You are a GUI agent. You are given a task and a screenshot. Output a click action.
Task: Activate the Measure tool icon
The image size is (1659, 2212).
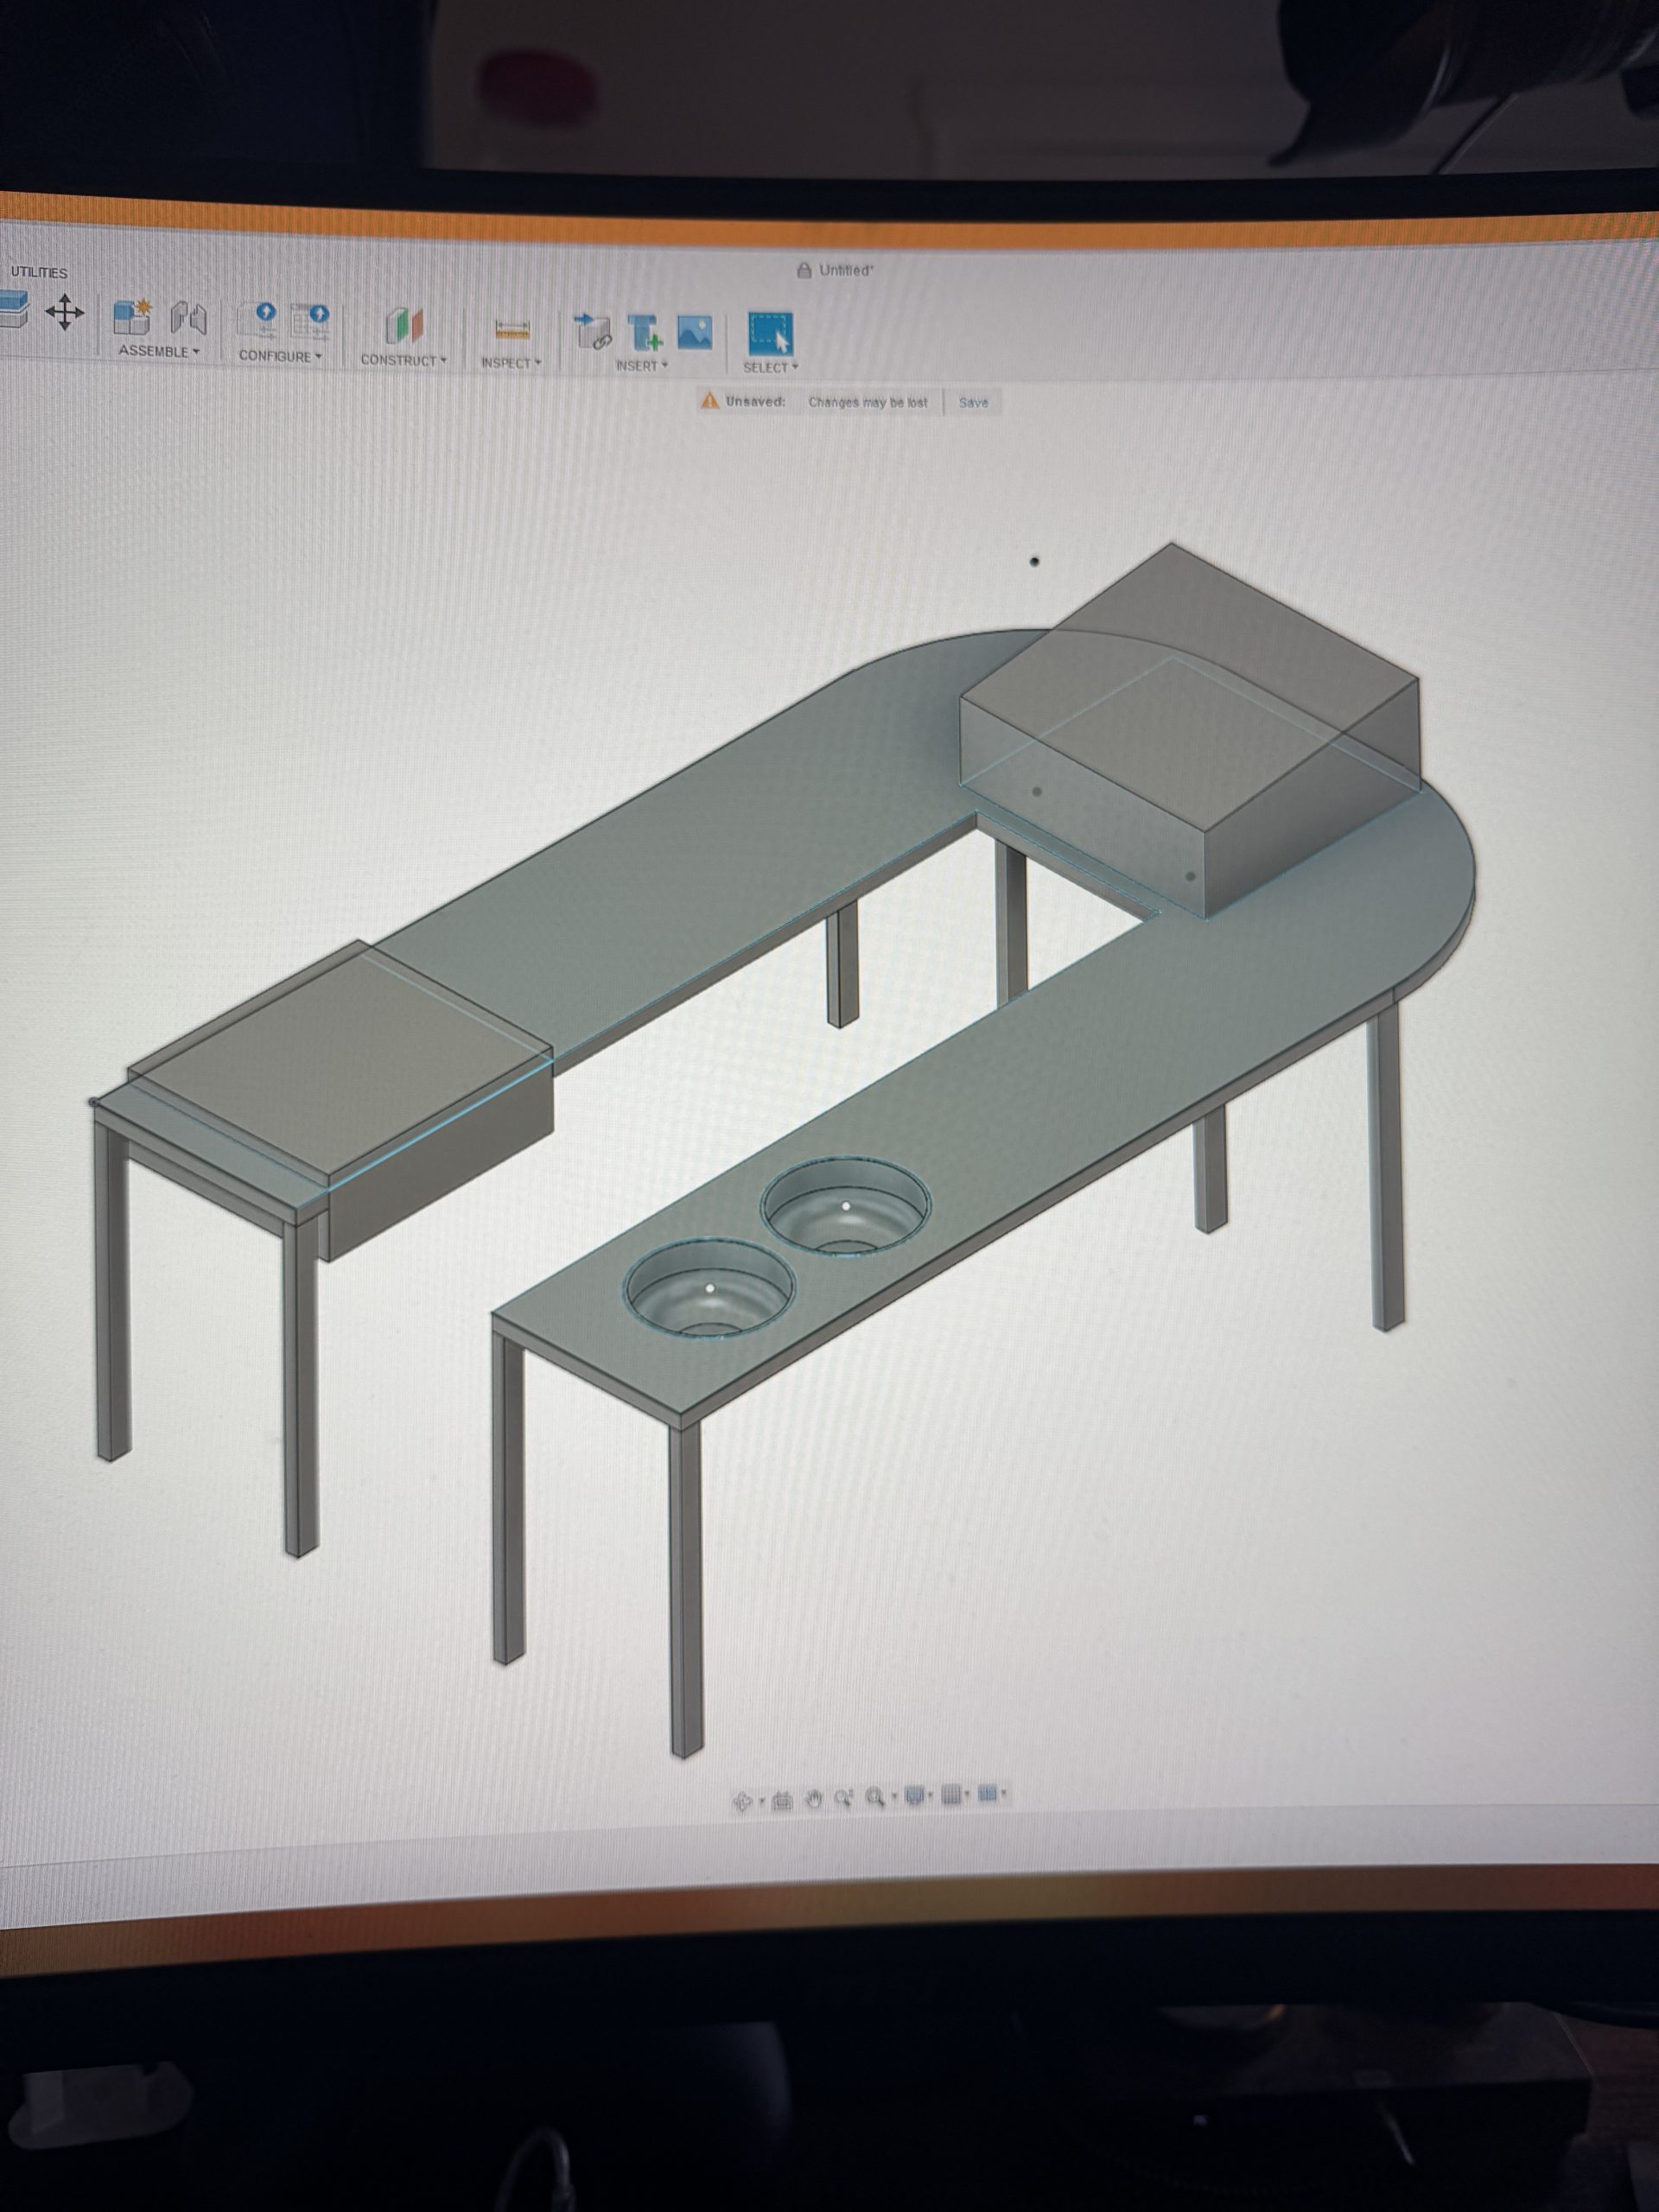point(512,330)
